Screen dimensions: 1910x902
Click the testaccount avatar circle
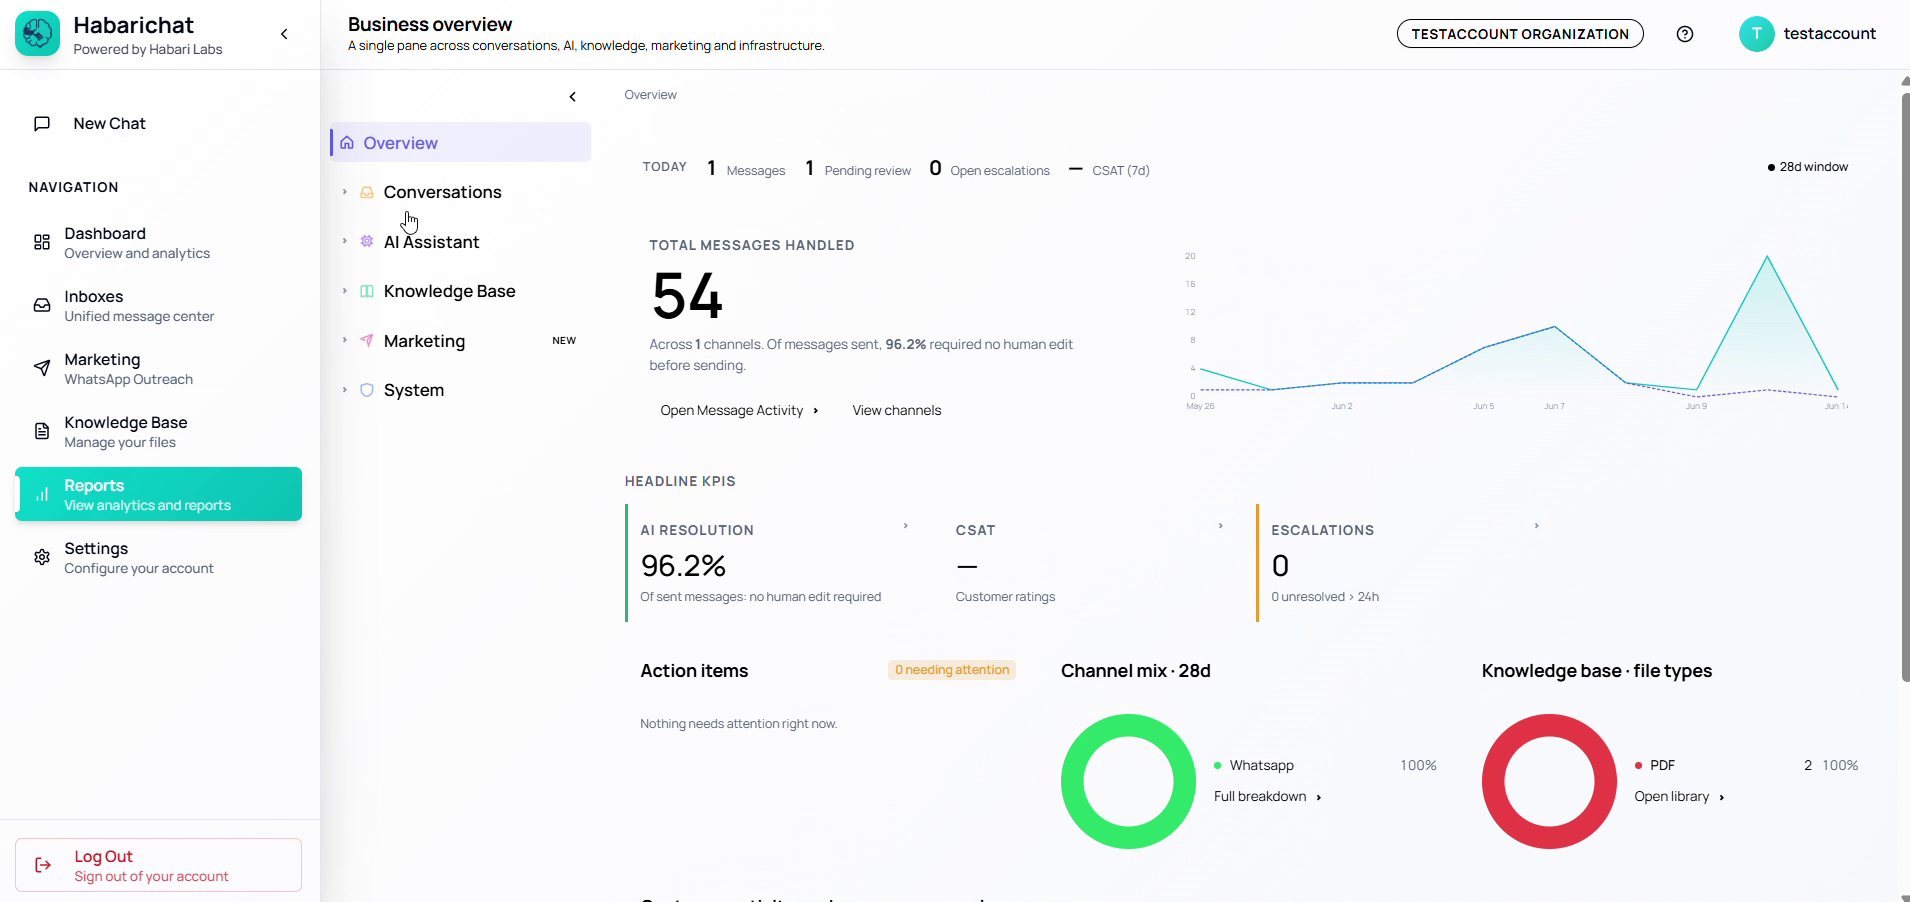pyautogui.click(x=1756, y=34)
